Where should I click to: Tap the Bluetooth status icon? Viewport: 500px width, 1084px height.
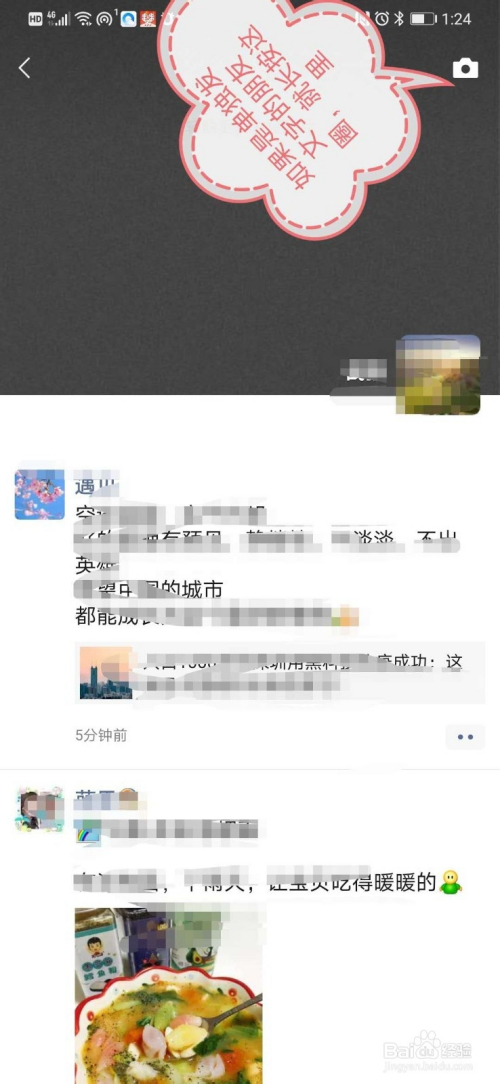(x=399, y=19)
